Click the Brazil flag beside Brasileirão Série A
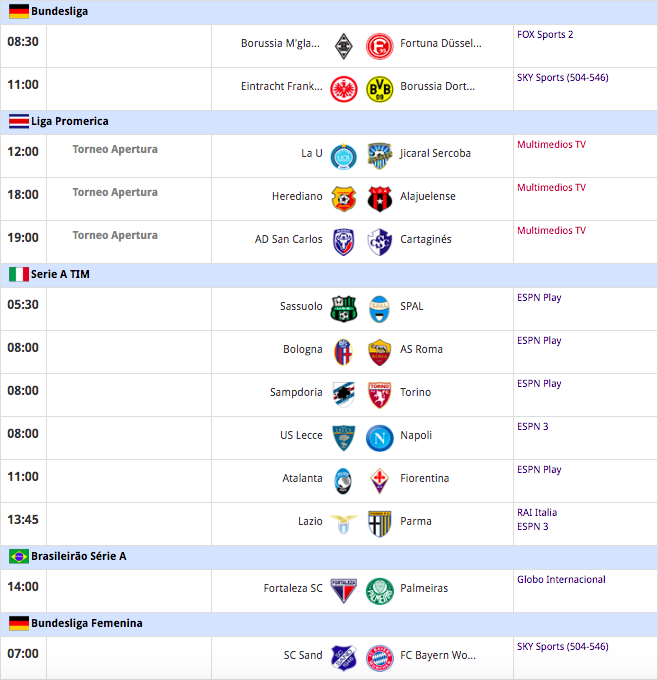The image size is (658, 680). pyautogui.click(x=19, y=556)
